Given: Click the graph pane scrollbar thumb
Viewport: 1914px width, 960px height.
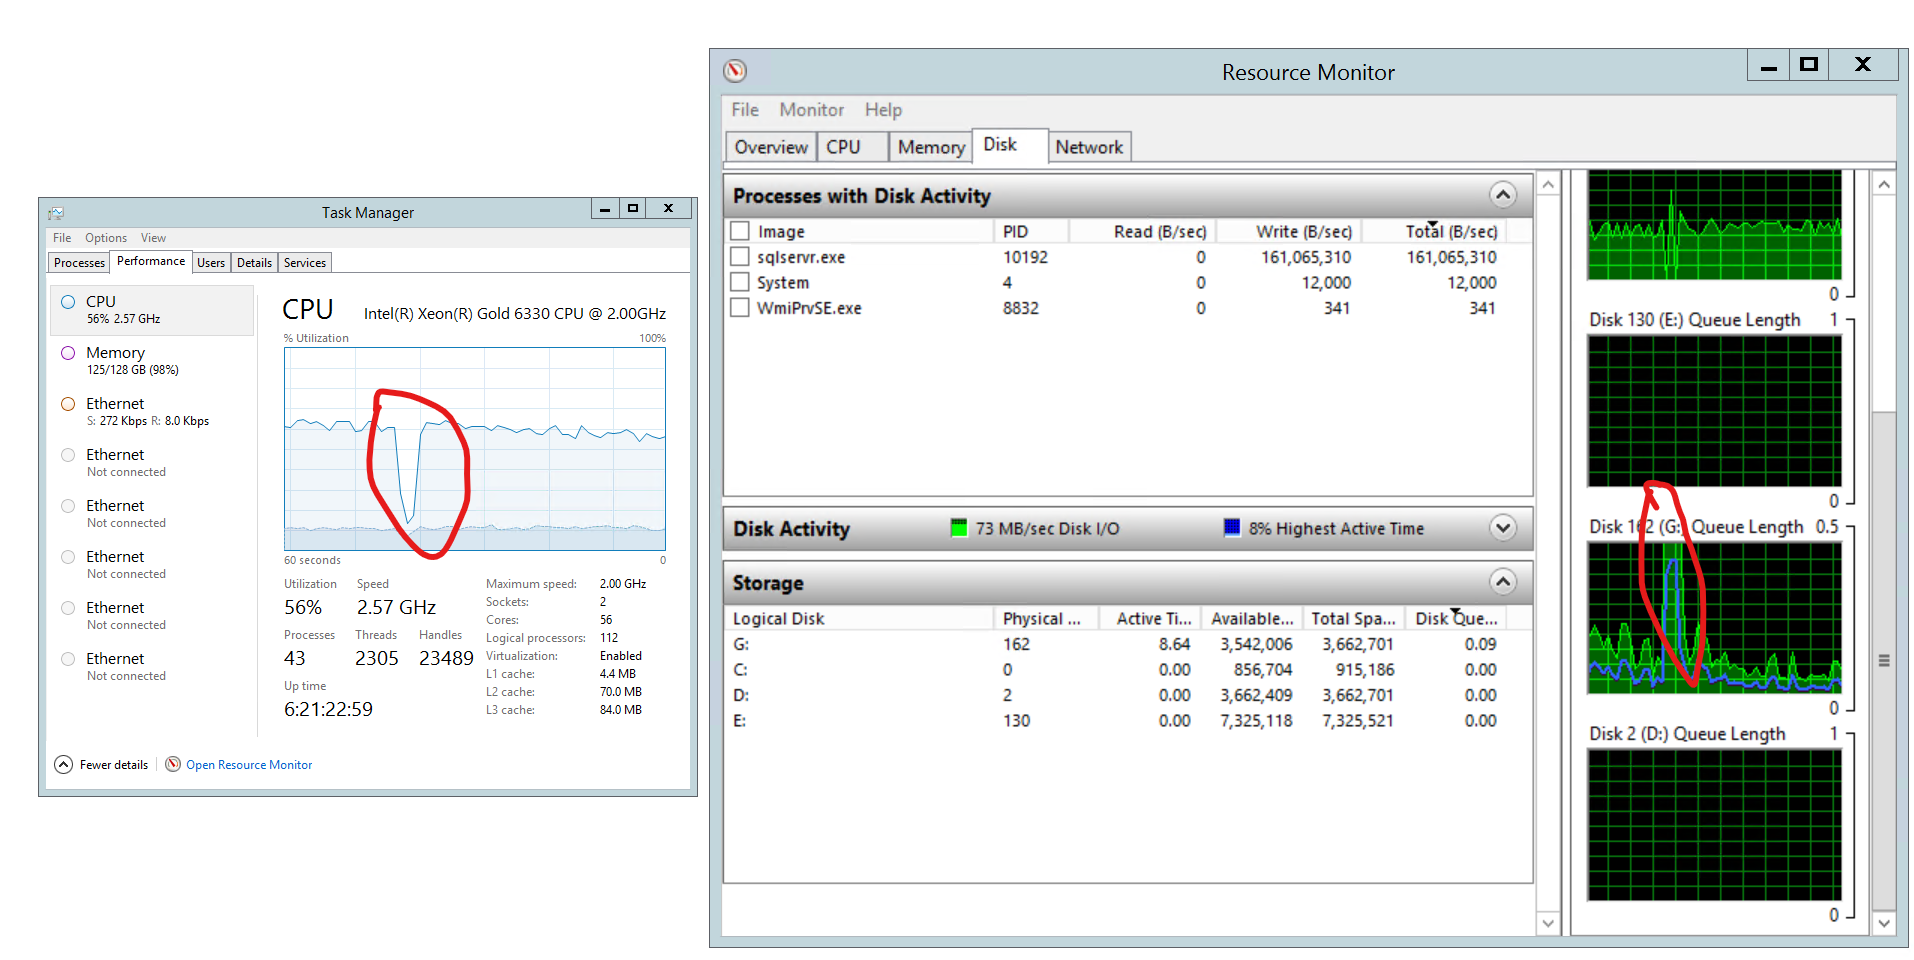Looking at the screenshot, I should click(1884, 660).
